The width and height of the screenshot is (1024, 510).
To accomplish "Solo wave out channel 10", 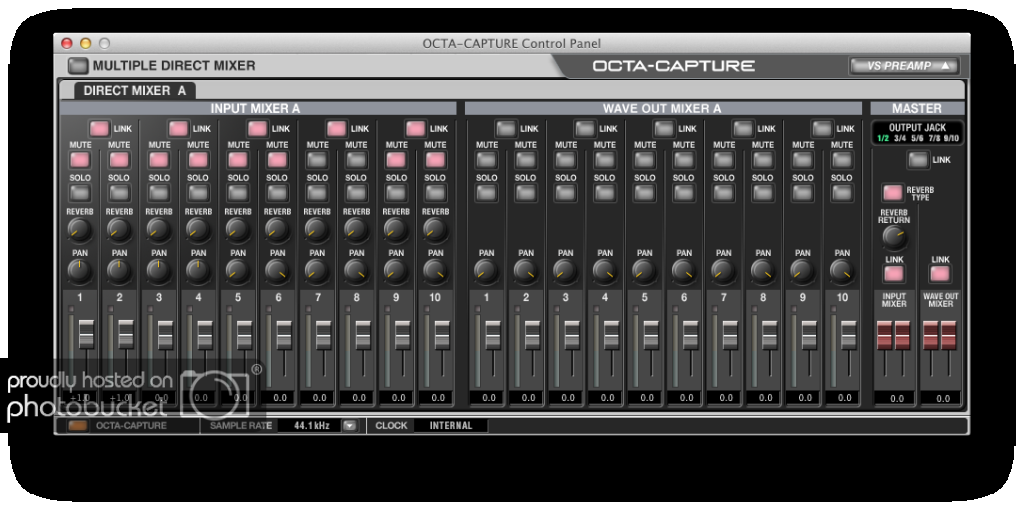I will (842, 193).
